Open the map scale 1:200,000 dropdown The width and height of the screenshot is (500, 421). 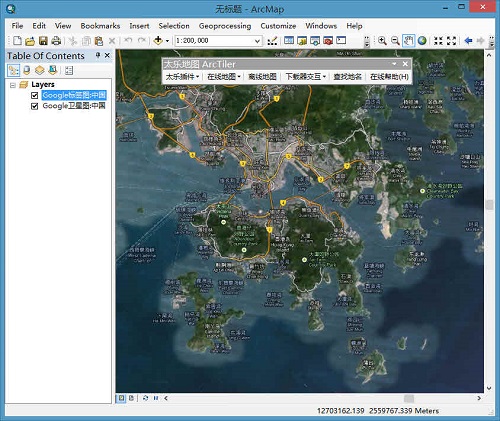[257, 41]
